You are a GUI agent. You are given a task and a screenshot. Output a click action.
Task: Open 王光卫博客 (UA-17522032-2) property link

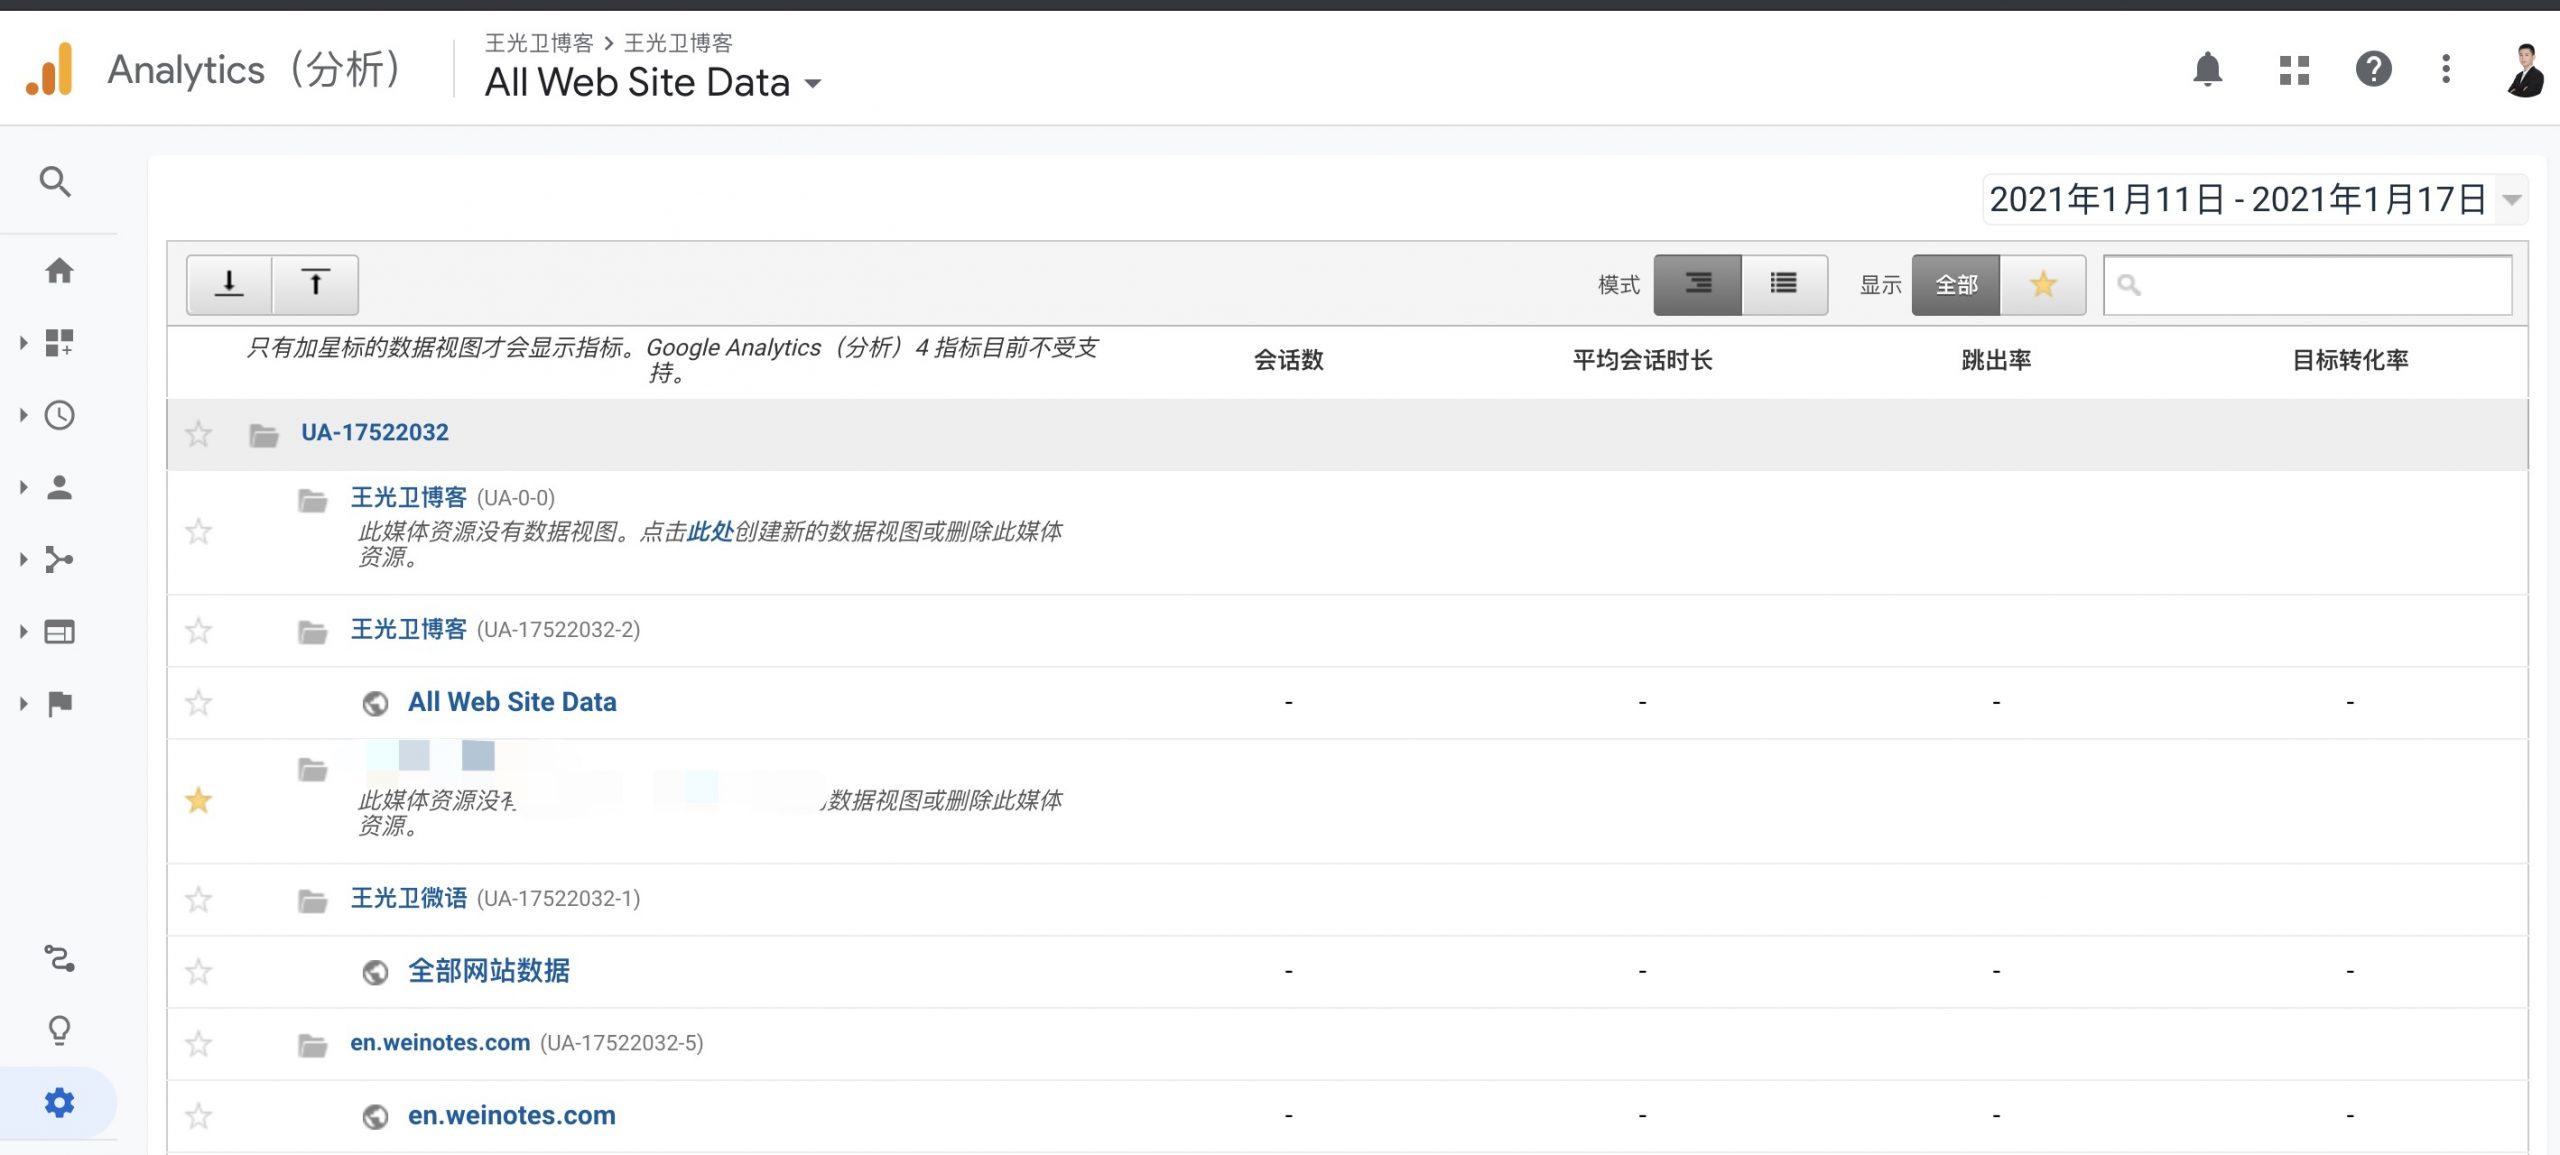pyautogui.click(x=408, y=629)
